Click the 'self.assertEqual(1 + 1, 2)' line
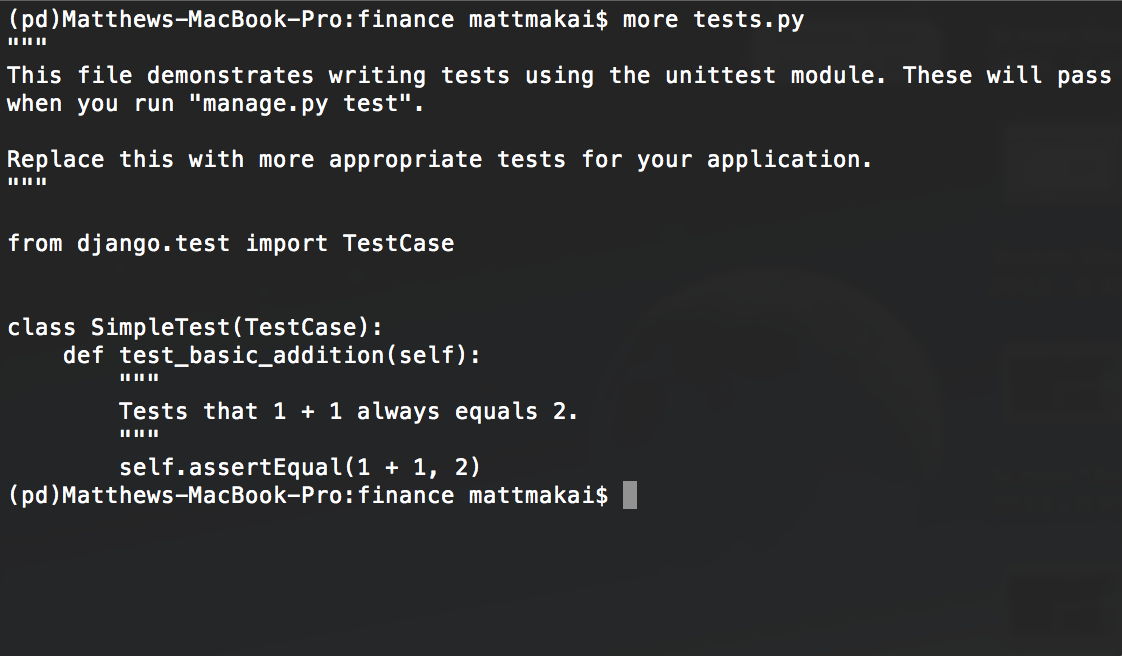 300,467
